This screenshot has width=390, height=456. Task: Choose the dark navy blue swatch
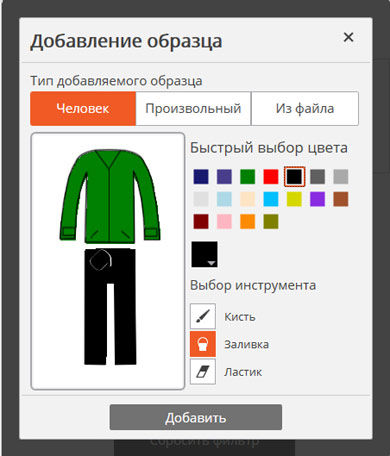[x=201, y=177]
